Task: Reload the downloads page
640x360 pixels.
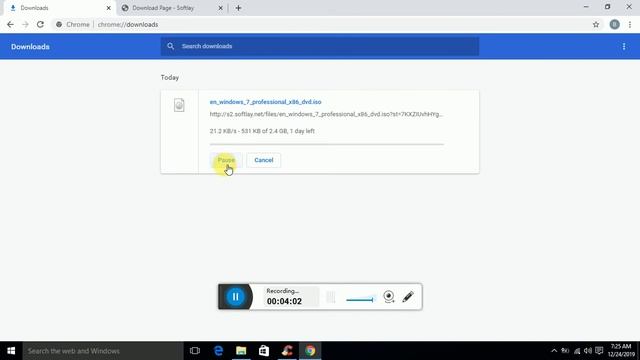Action: (40, 24)
